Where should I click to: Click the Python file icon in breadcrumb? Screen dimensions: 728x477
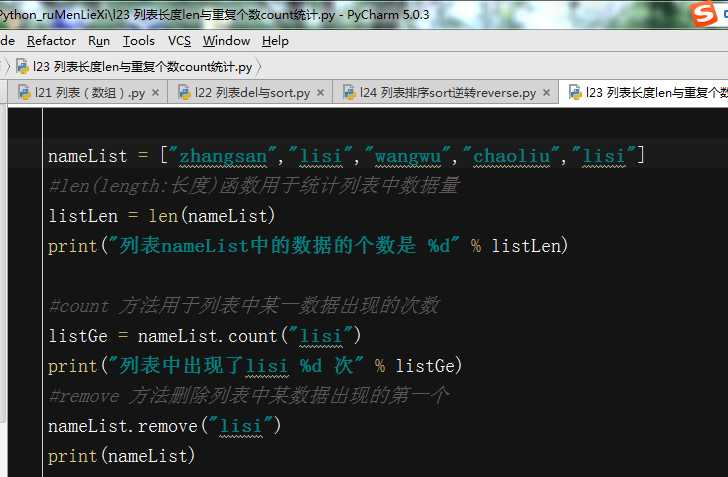[x=22, y=67]
